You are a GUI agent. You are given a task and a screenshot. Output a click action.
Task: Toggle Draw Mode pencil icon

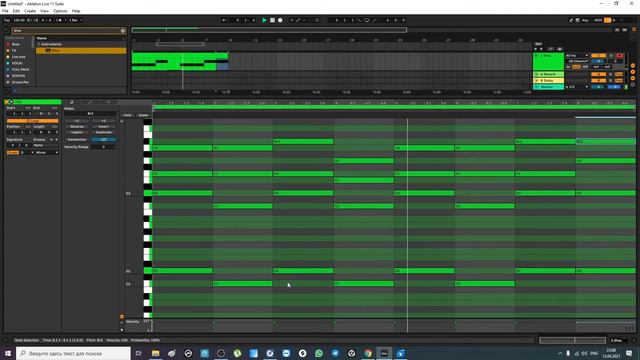pyautogui.click(x=571, y=20)
